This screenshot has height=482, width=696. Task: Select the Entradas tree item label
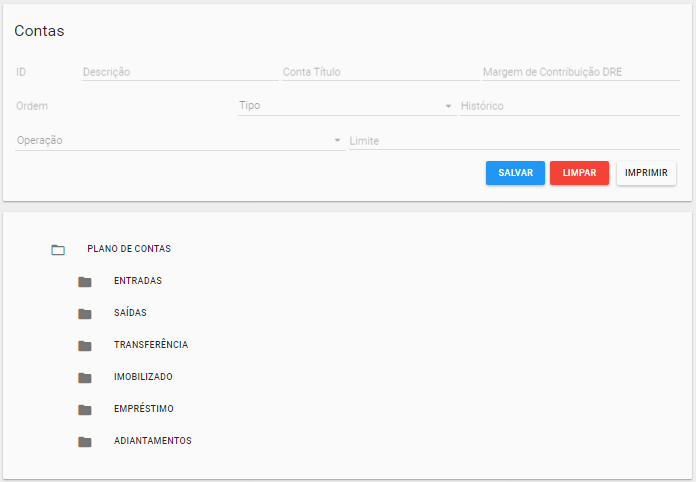tap(138, 281)
